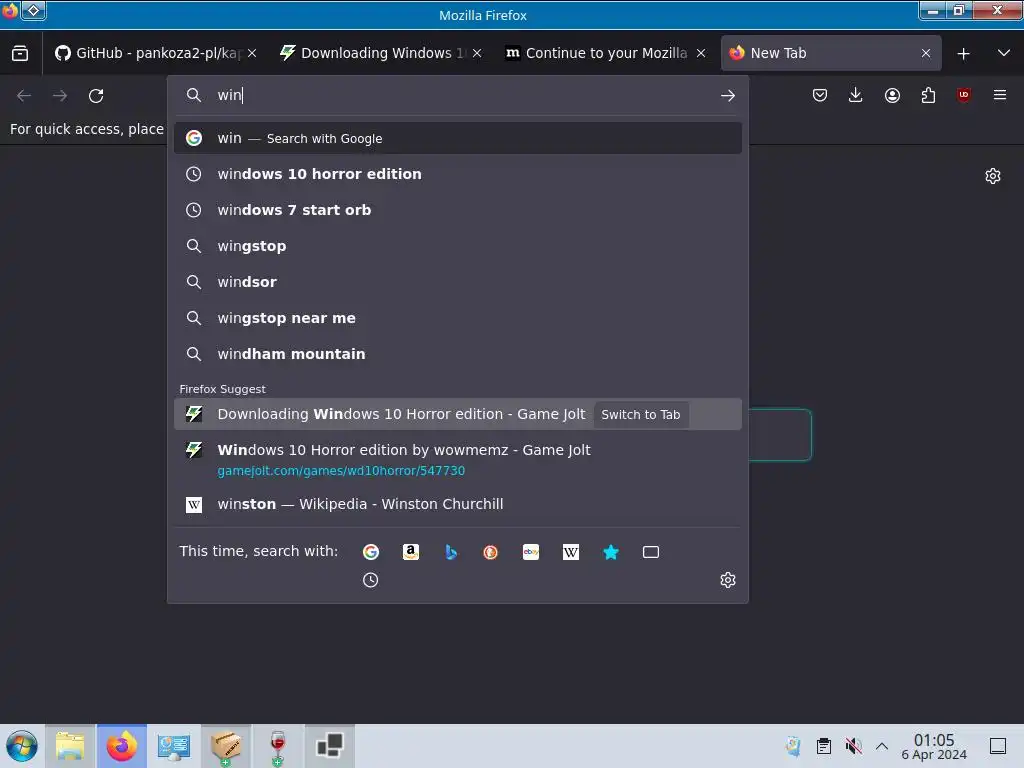The width and height of the screenshot is (1024, 768).
Task: Open Firefox View tab list icon
Action: coord(20,53)
